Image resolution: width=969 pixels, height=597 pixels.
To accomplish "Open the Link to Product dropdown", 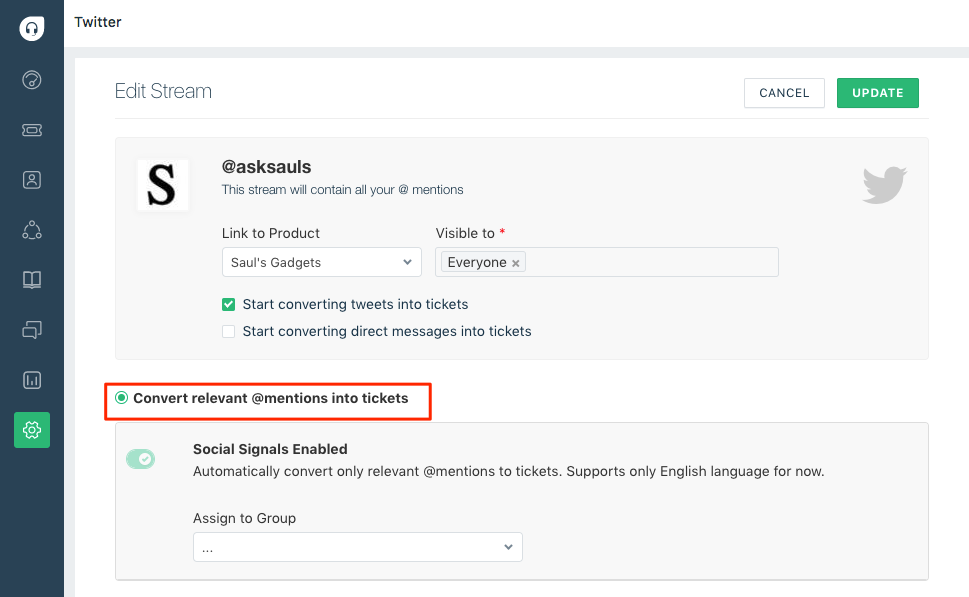I will [321, 262].
